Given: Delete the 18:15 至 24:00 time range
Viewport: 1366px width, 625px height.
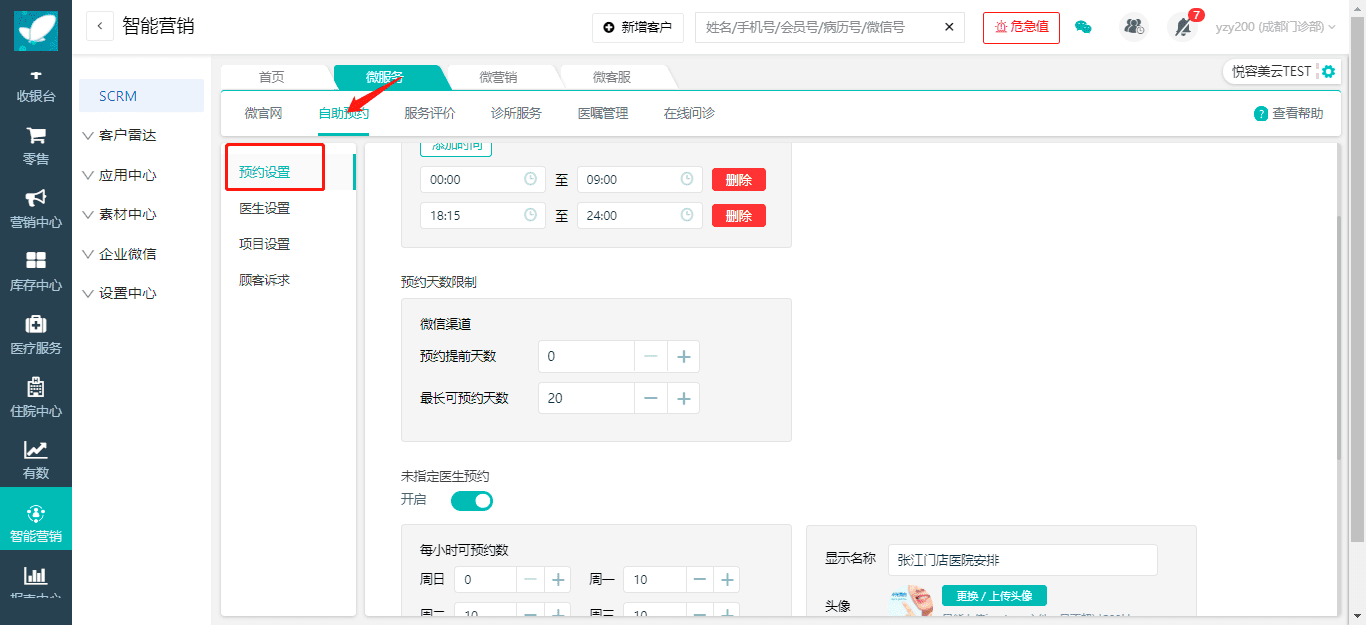Looking at the screenshot, I should [738, 216].
